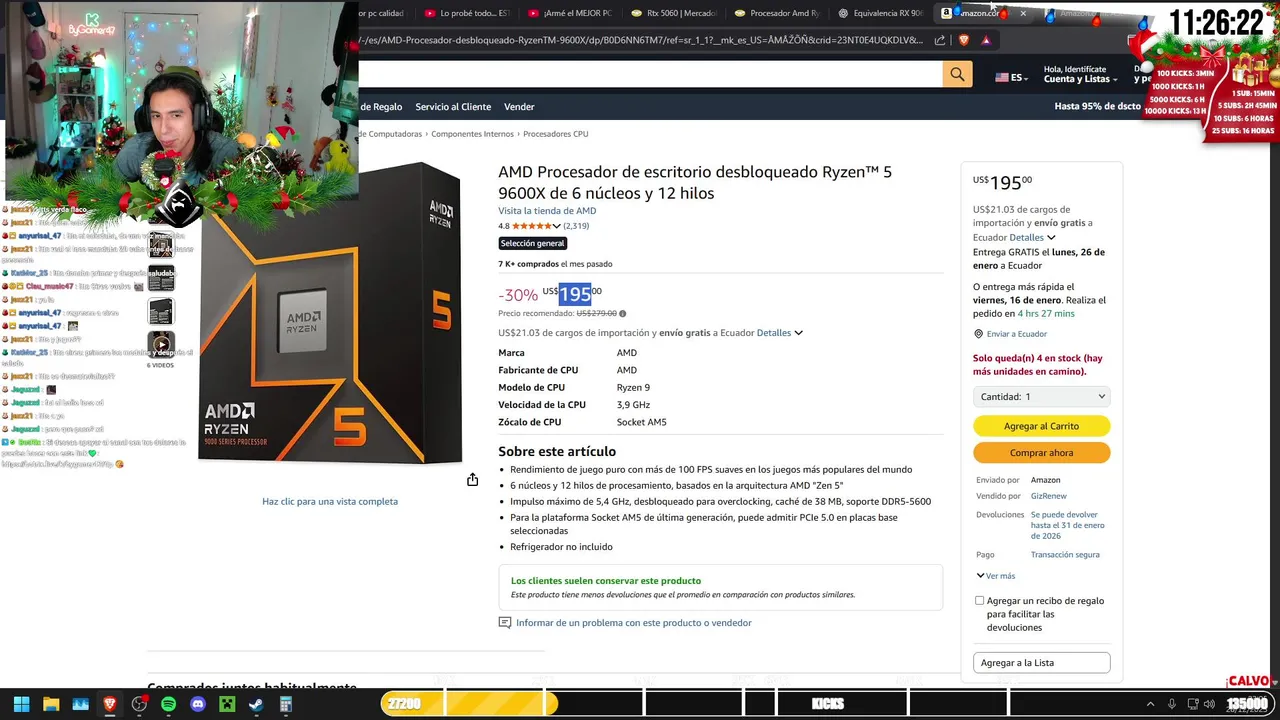The height and width of the screenshot is (720, 1280).
Task: Open 'Vender' nav item
Action: click(x=519, y=107)
